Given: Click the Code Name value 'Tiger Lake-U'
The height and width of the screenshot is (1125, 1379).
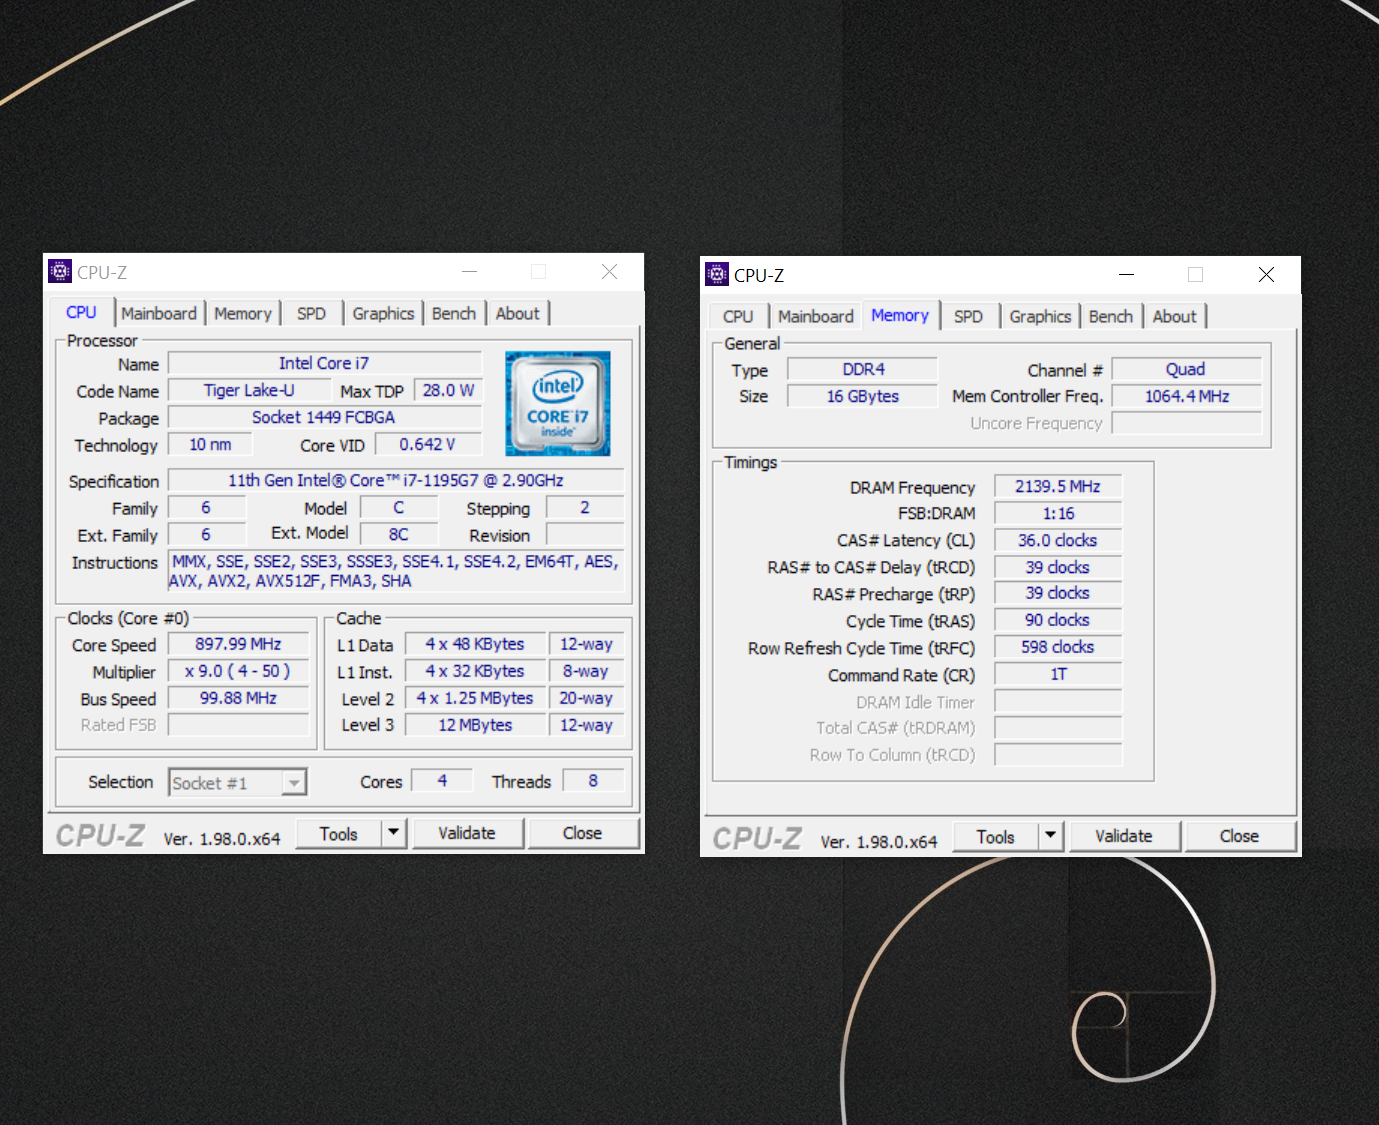Looking at the screenshot, I should [249, 390].
